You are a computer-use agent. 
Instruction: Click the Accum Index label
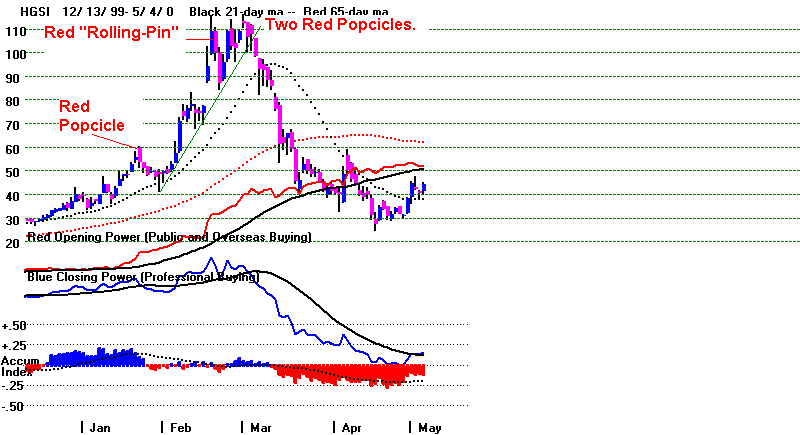click(x=17, y=366)
